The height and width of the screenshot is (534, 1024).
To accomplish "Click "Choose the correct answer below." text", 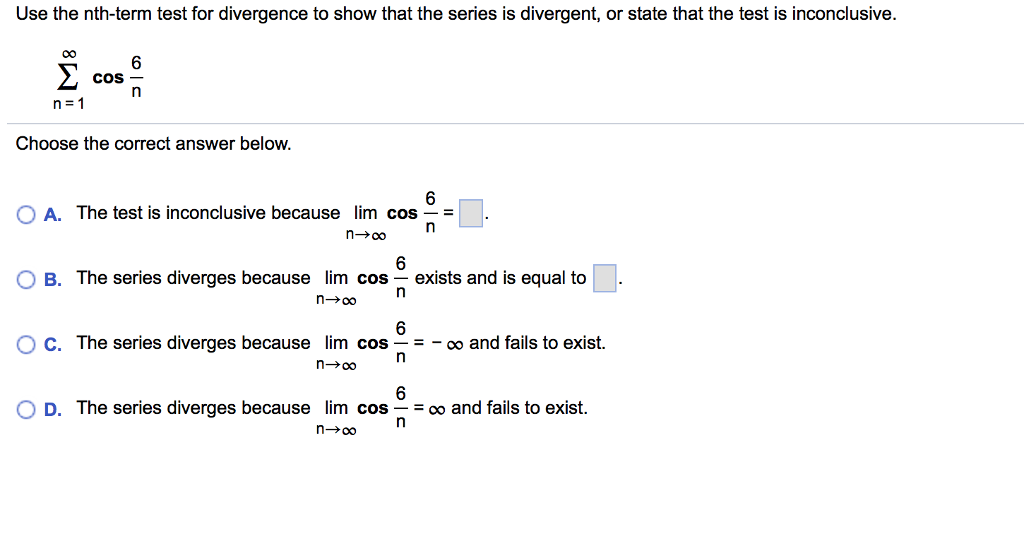I will coord(153,144).
